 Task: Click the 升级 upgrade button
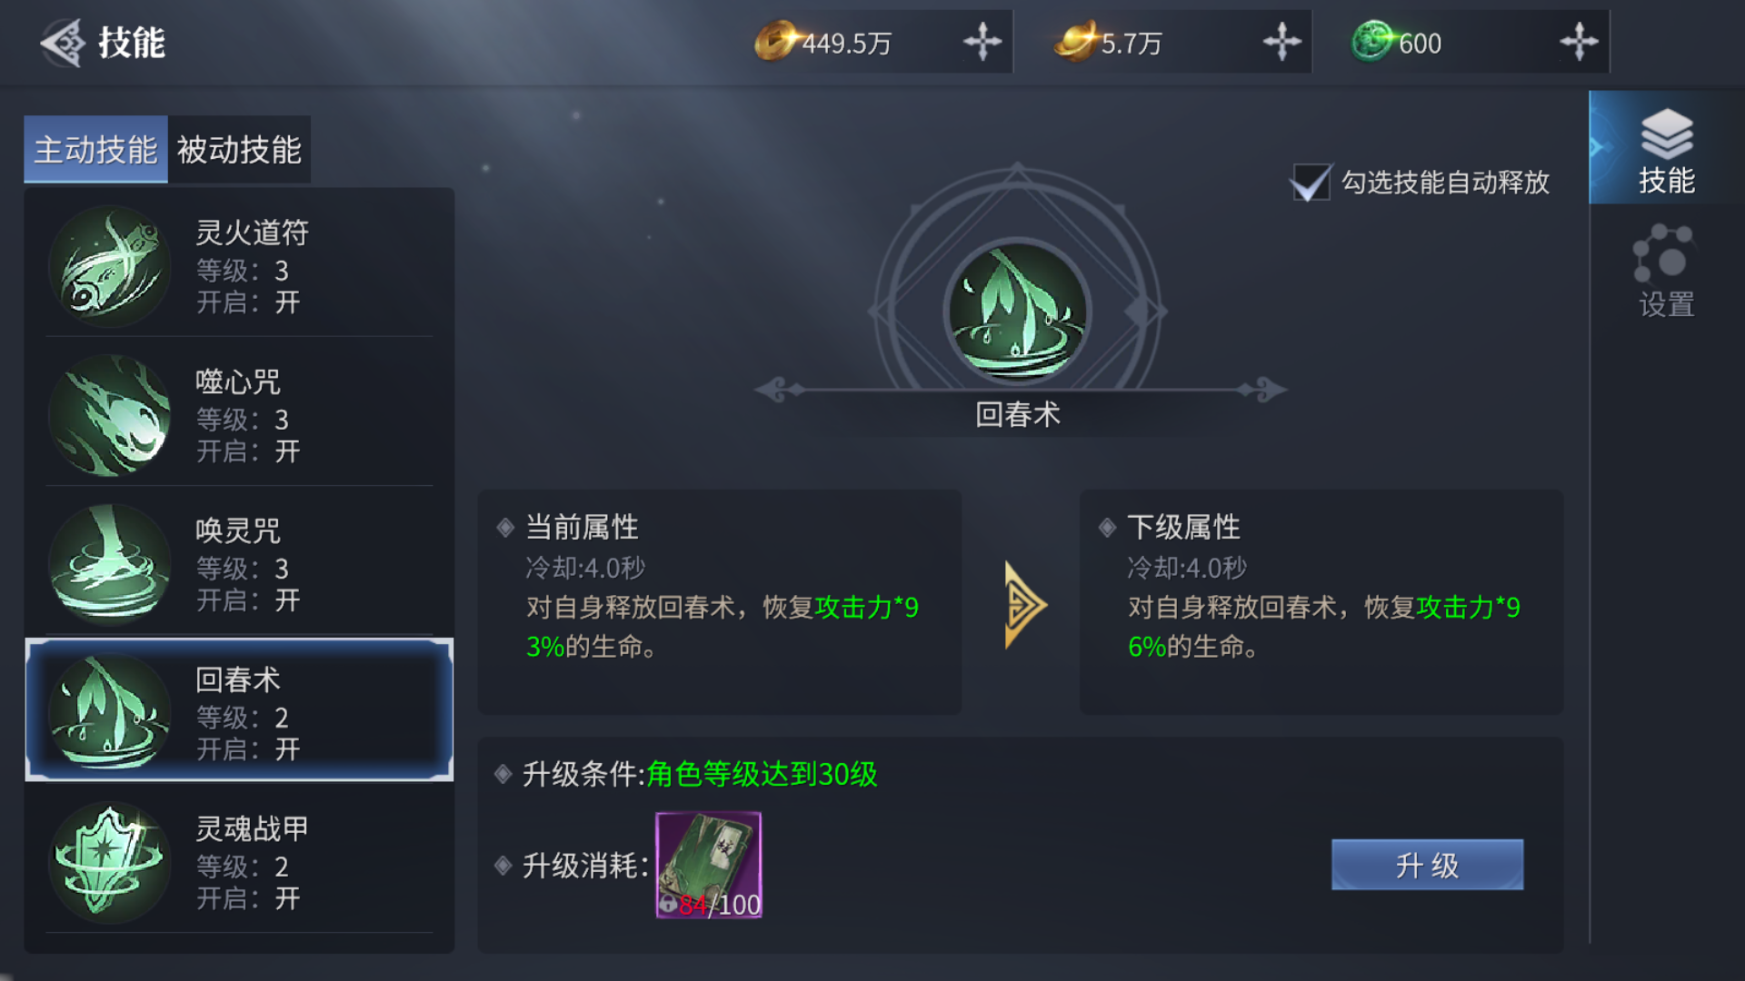pos(1427,865)
